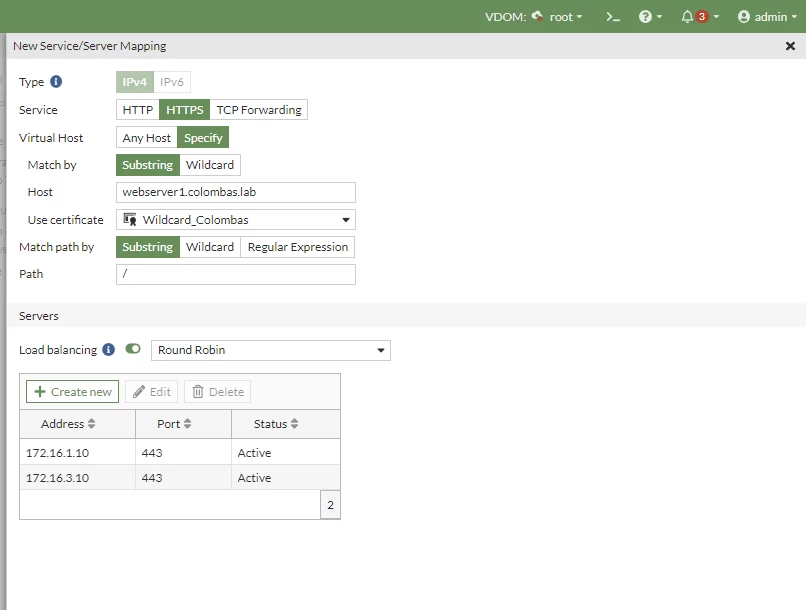Open the notifications bell with 3 alerts

tap(699, 17)
